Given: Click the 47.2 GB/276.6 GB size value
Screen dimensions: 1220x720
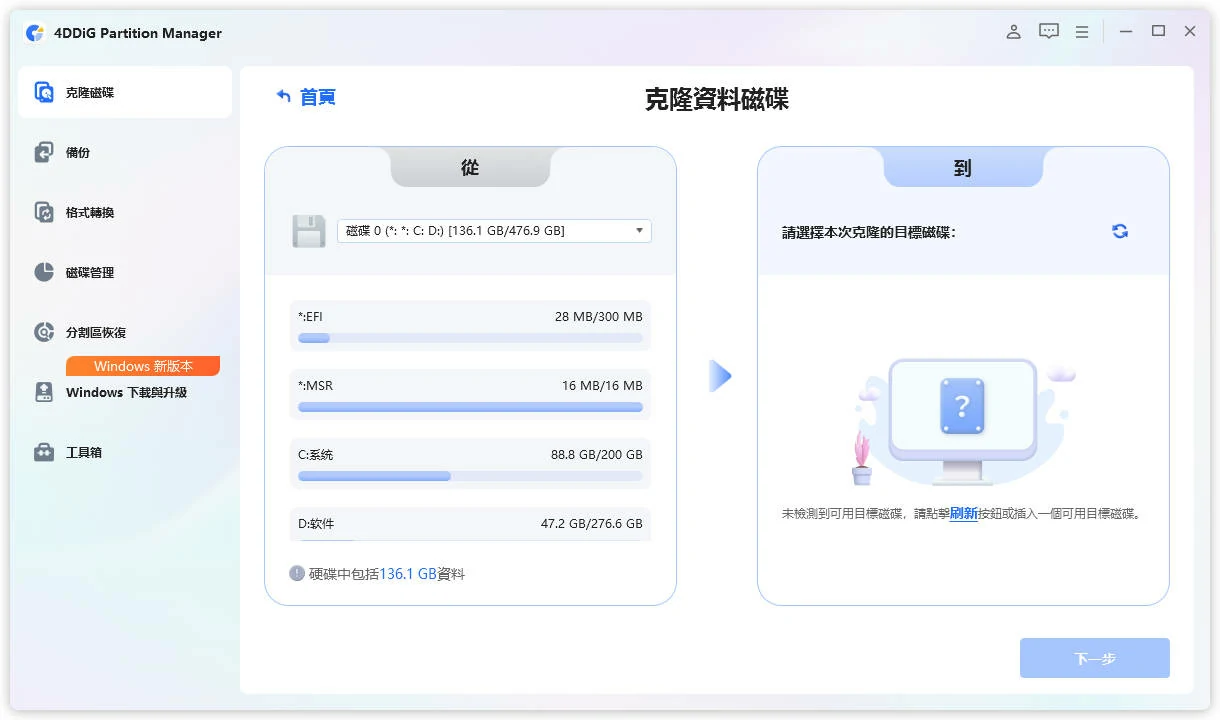Looking at the screenshot, I should [x=592, y=523].
